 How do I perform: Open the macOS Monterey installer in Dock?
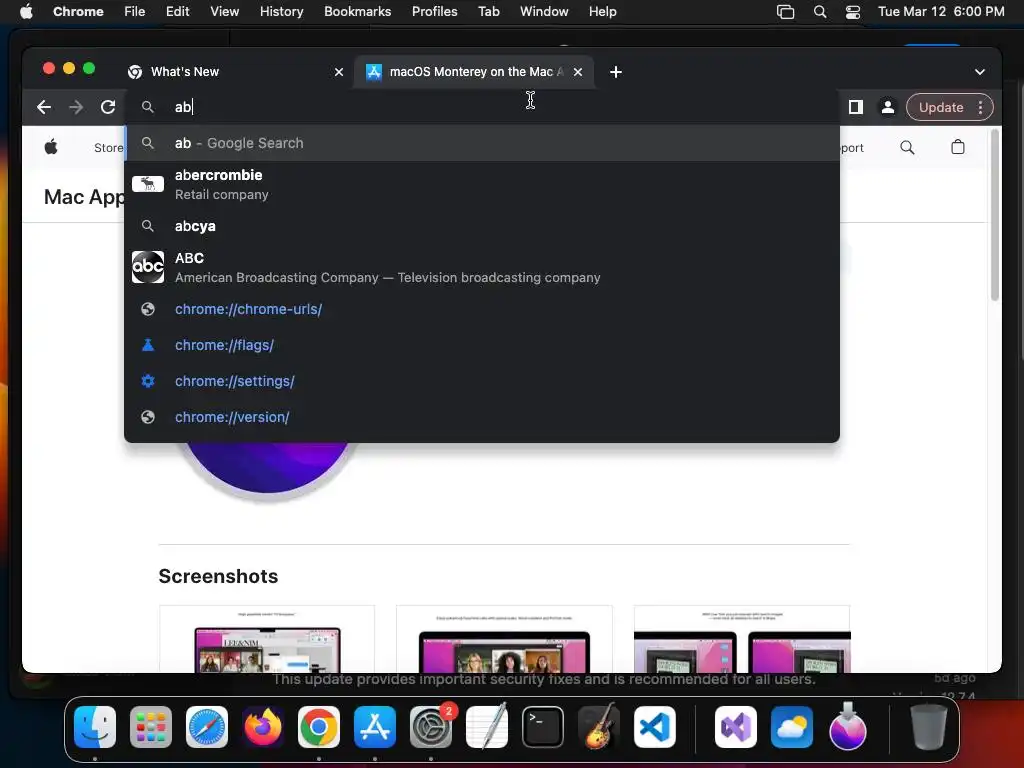coord(848,727)
